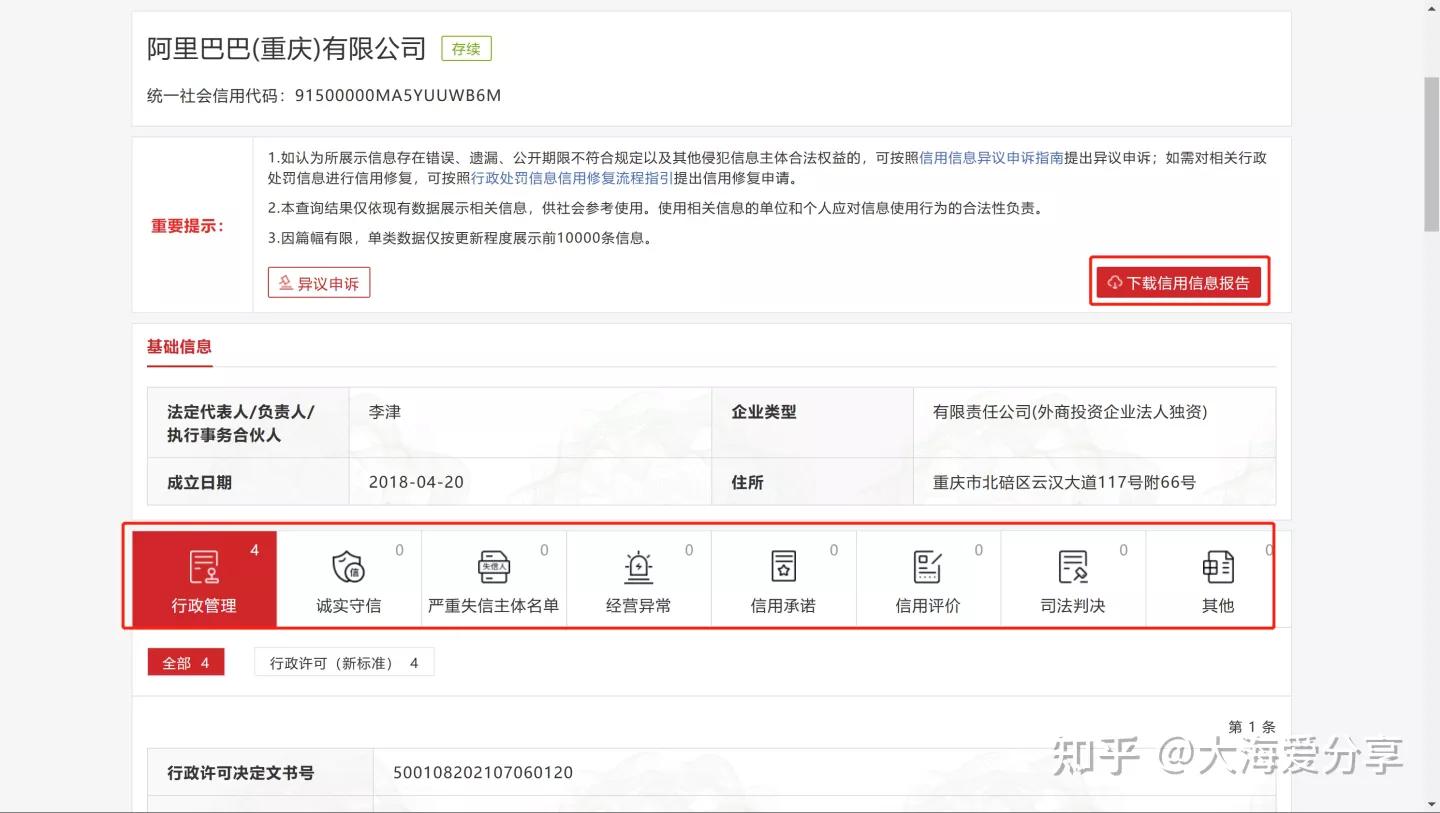Image resolution: width=1440 pixels, height=813 pixels.
Task: Select the 基础信息 section header
Action: tap(179, 346)
